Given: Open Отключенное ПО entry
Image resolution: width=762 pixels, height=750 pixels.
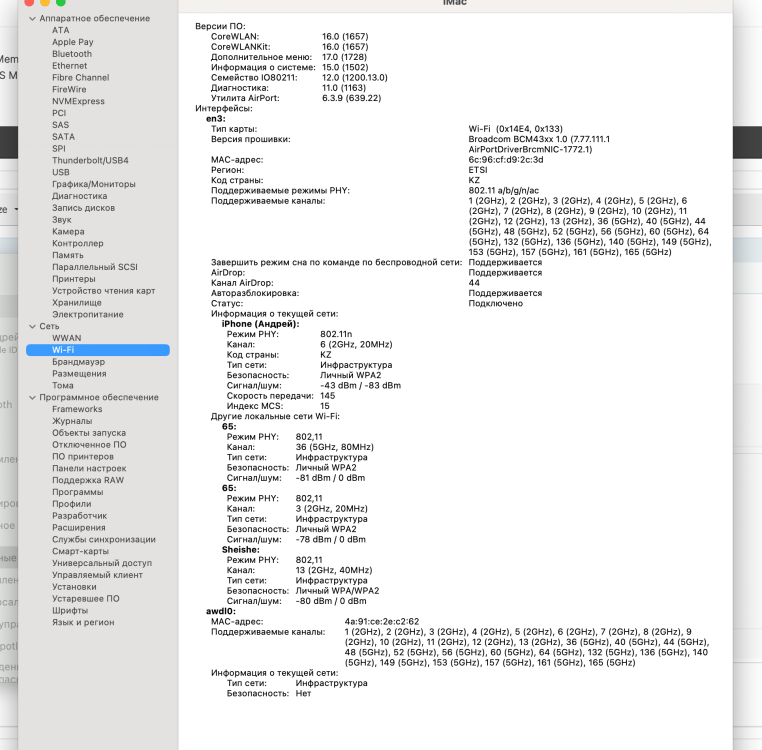Looking at the screenshot, I should point(89,445).
